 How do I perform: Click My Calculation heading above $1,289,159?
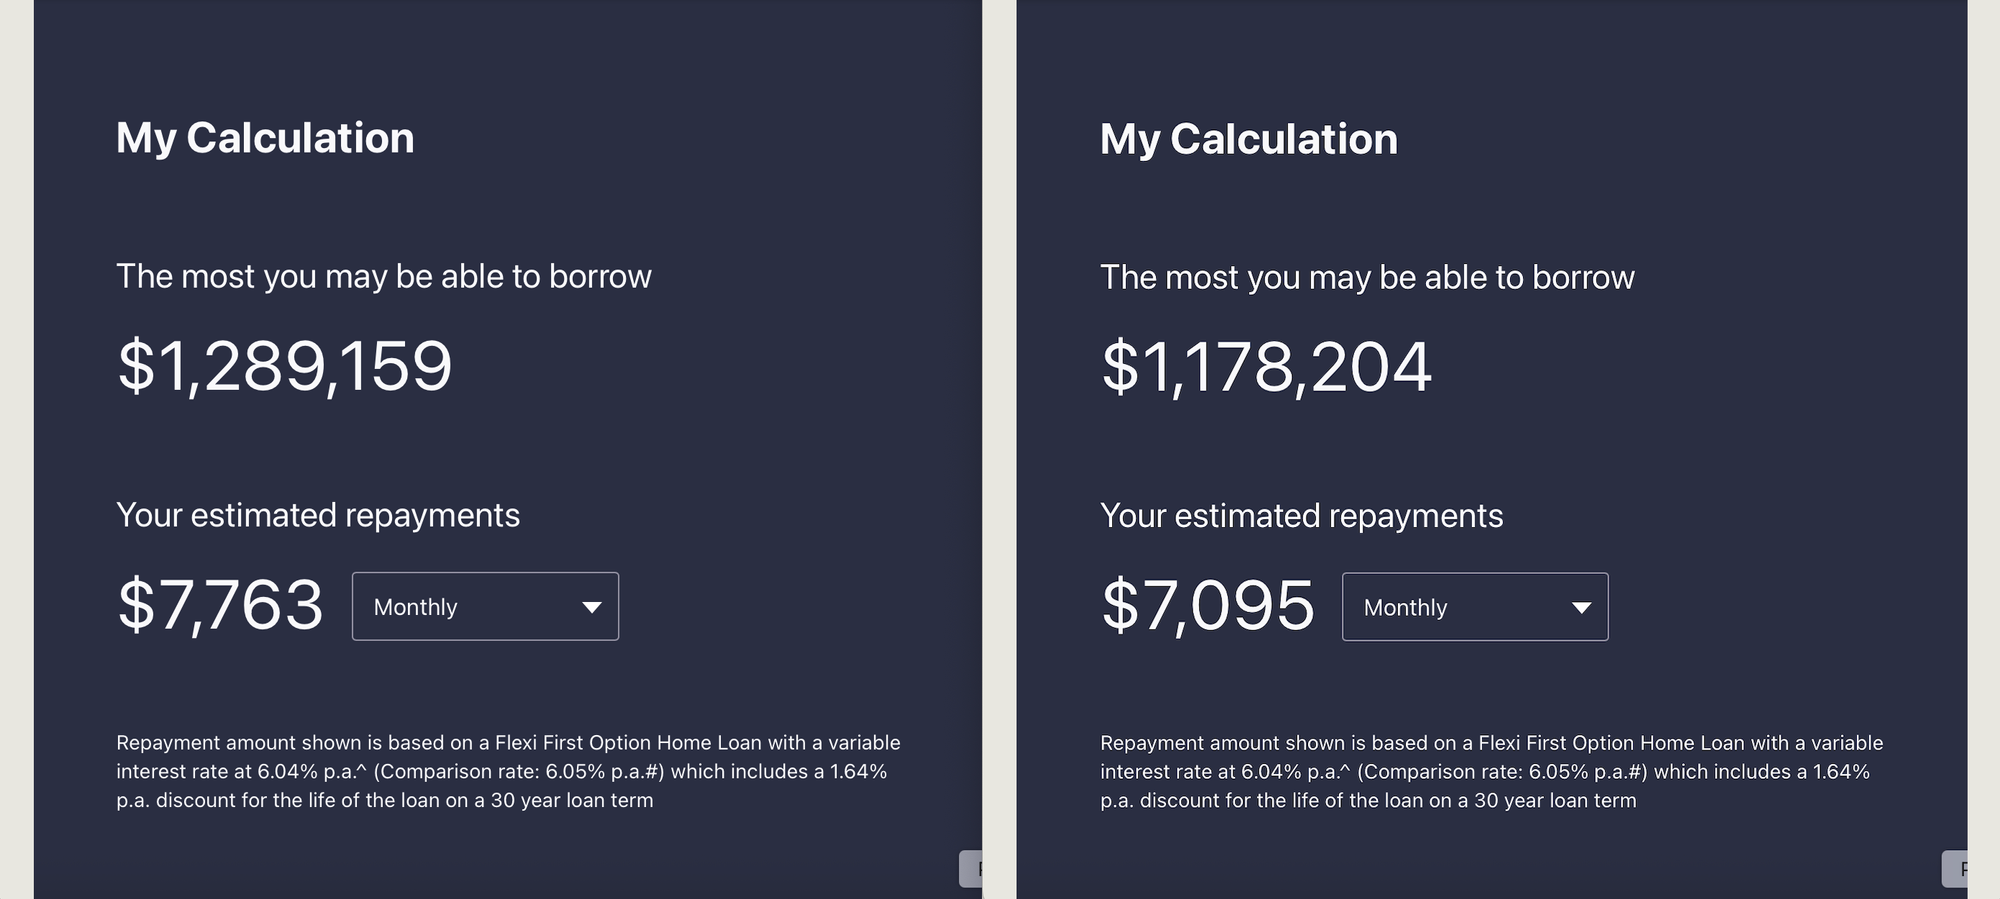coord(265,138)
